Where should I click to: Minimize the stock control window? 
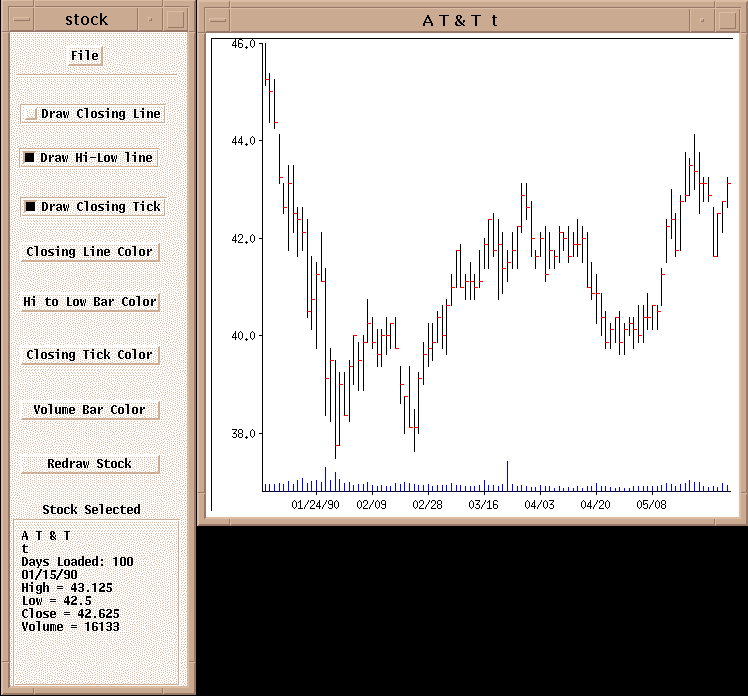(151, 19)
